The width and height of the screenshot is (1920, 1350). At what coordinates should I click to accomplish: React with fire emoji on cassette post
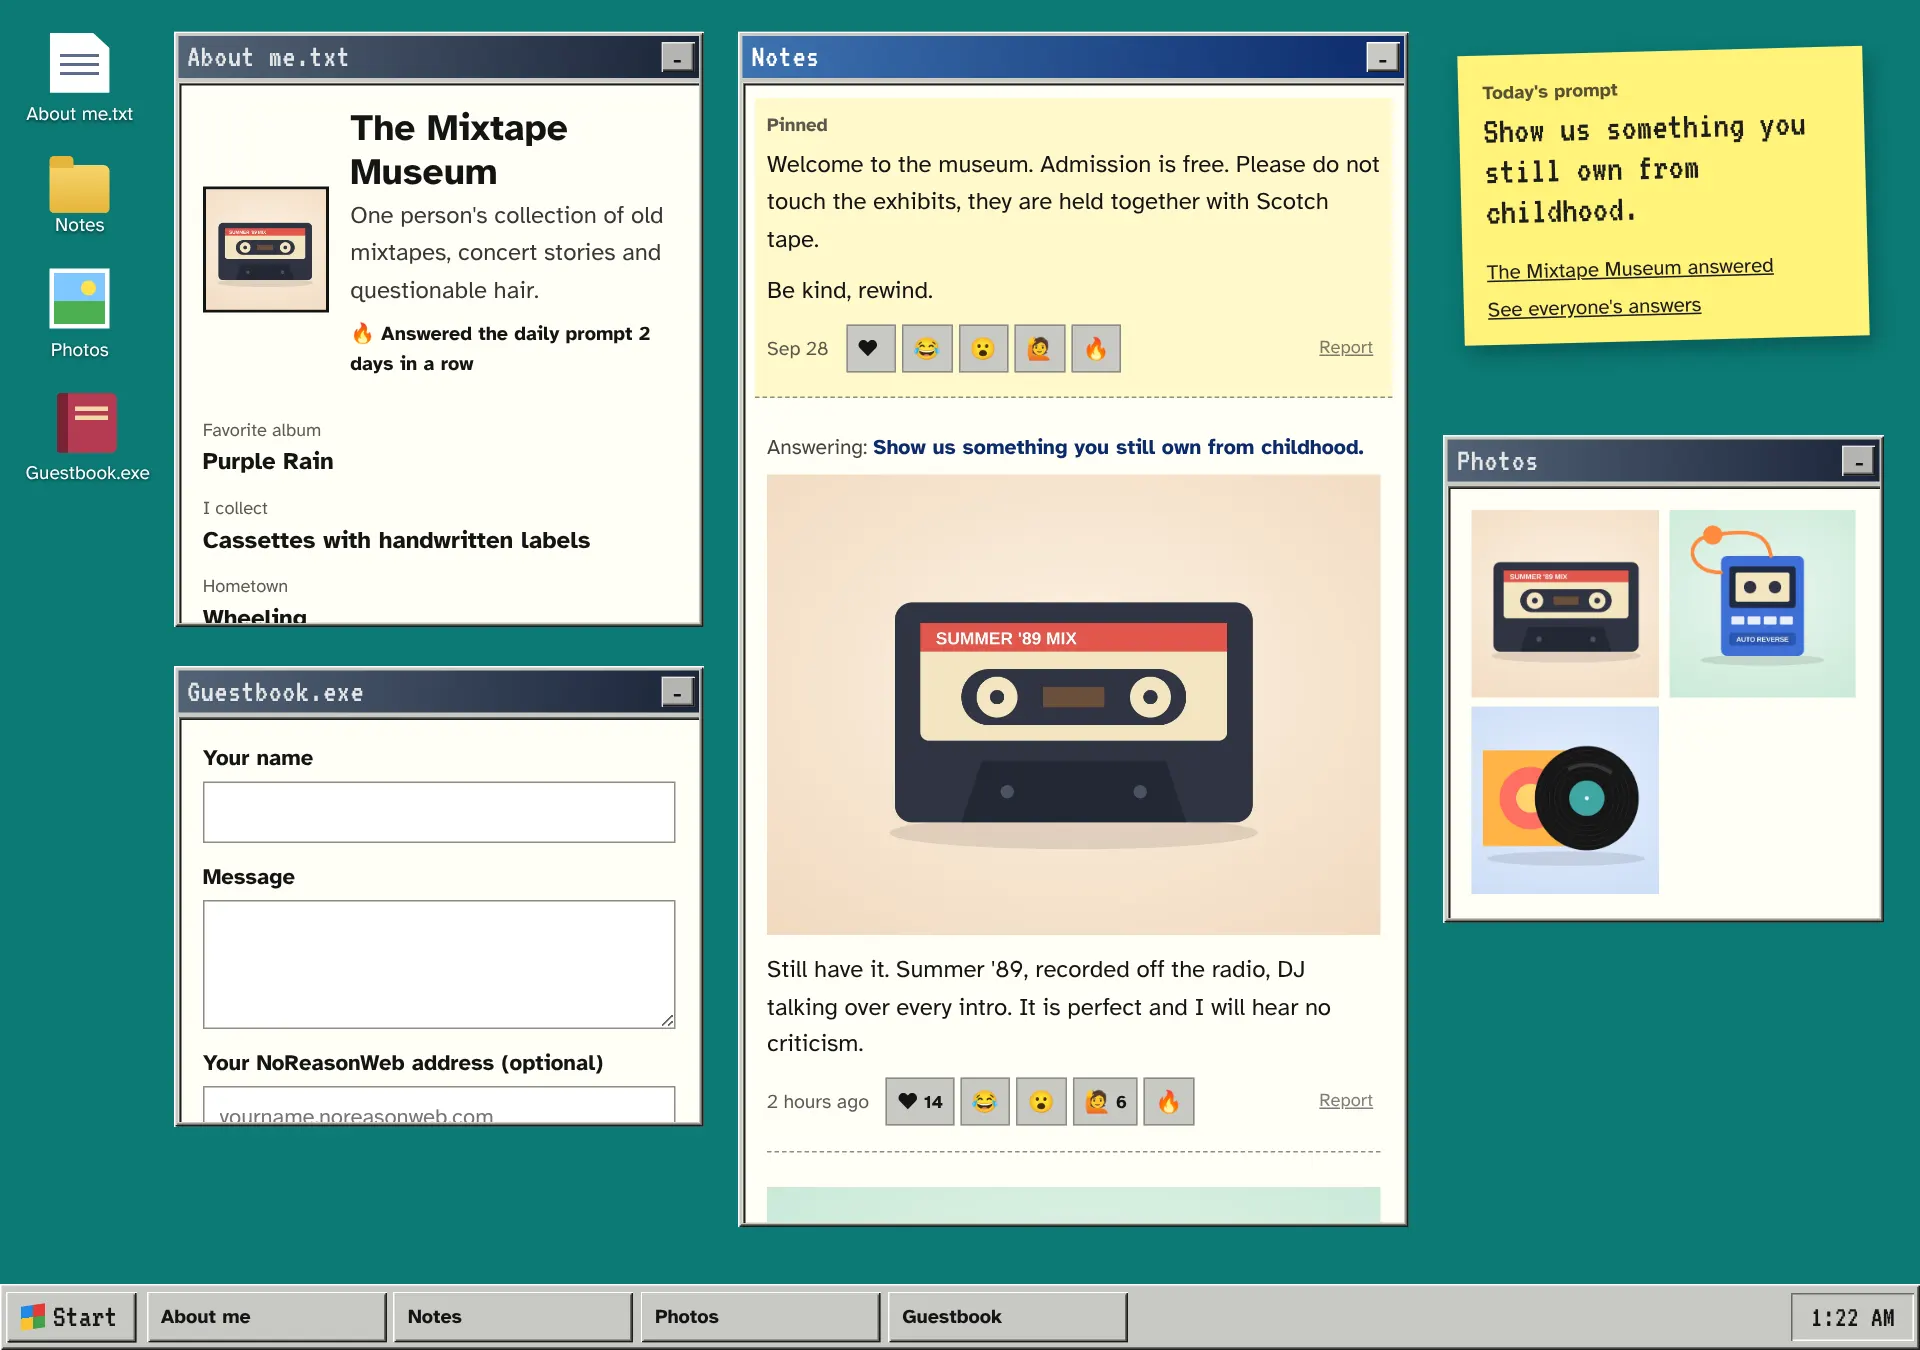(x=1169, y=1101)
